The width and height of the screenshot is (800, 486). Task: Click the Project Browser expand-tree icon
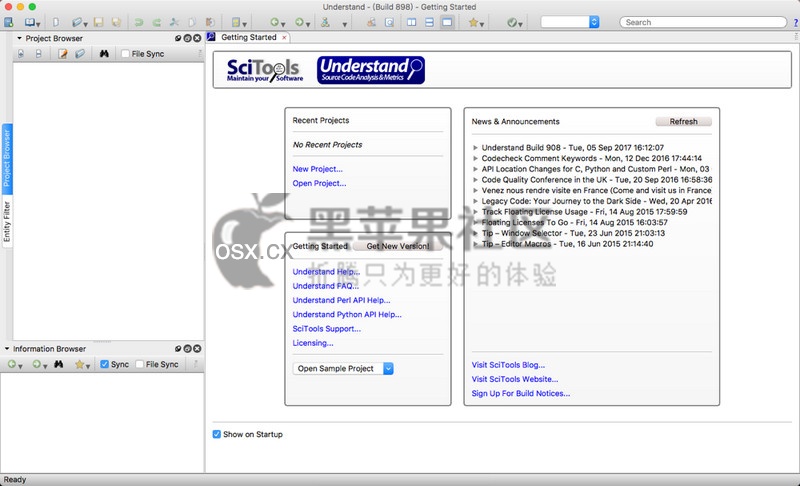[x=21, y=54]
